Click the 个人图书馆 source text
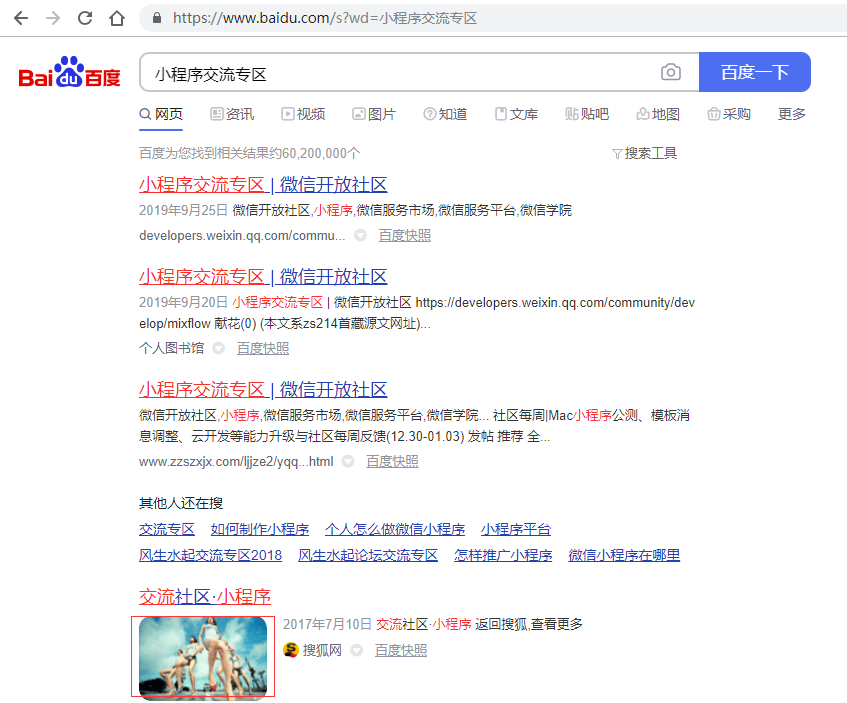Viewport: 847px width, 703px height. 172,349
